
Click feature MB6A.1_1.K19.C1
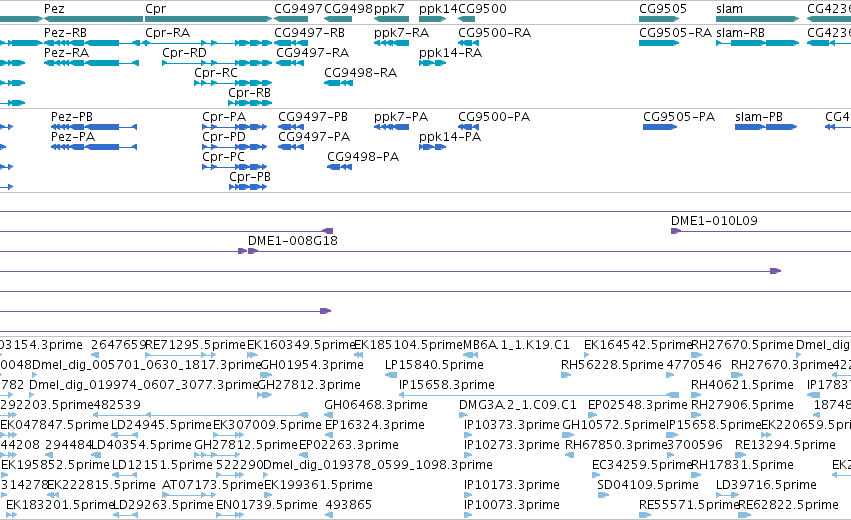point(516,345)
